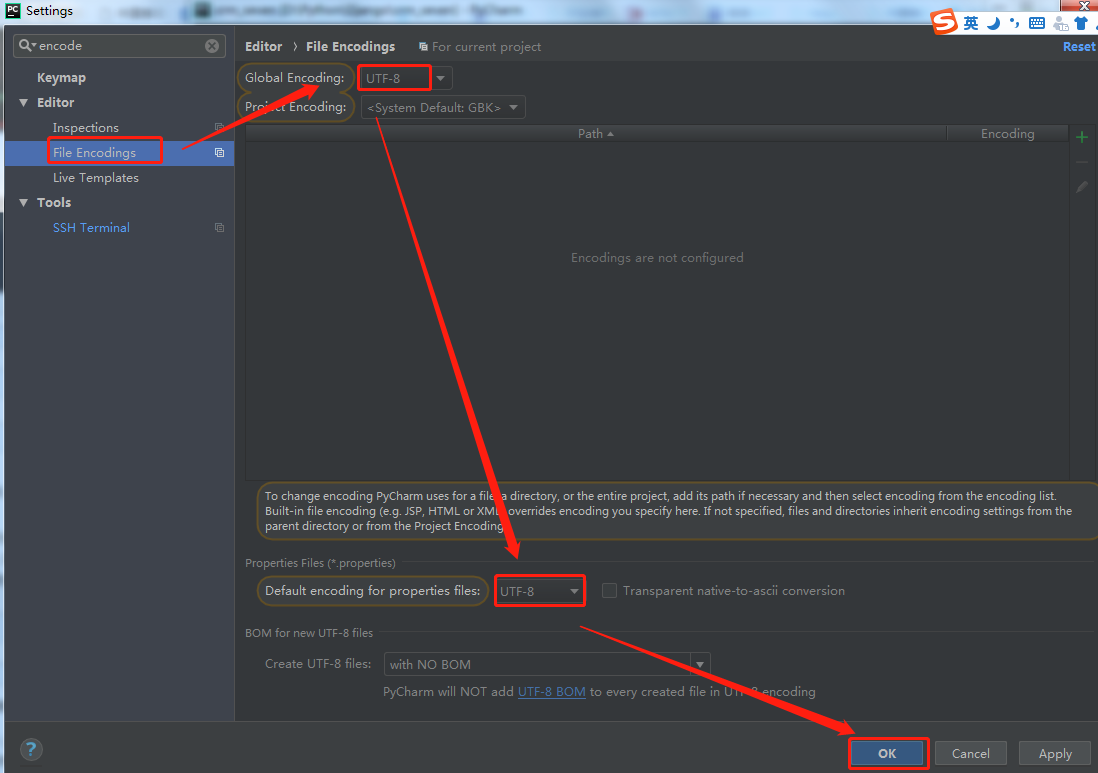Select File Encodings settings page
Image resolution: width=1098 pixels, height=773 pixels.
point(95,153)
